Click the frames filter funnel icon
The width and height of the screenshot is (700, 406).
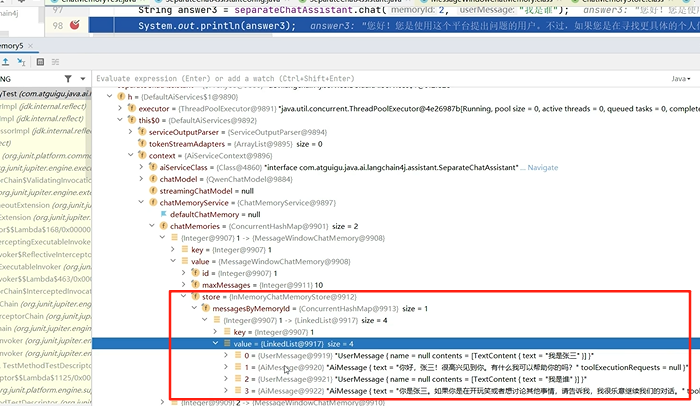pyautogui.click(x=68, y=79)
